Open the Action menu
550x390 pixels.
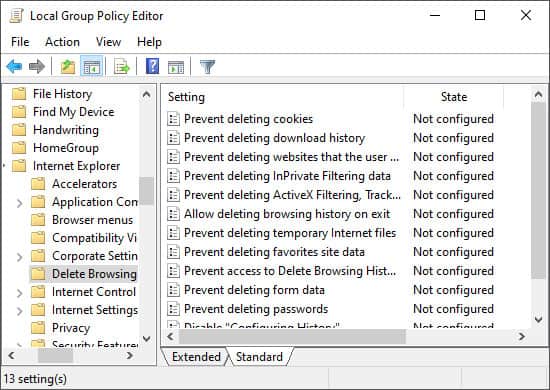click(62, 42)
